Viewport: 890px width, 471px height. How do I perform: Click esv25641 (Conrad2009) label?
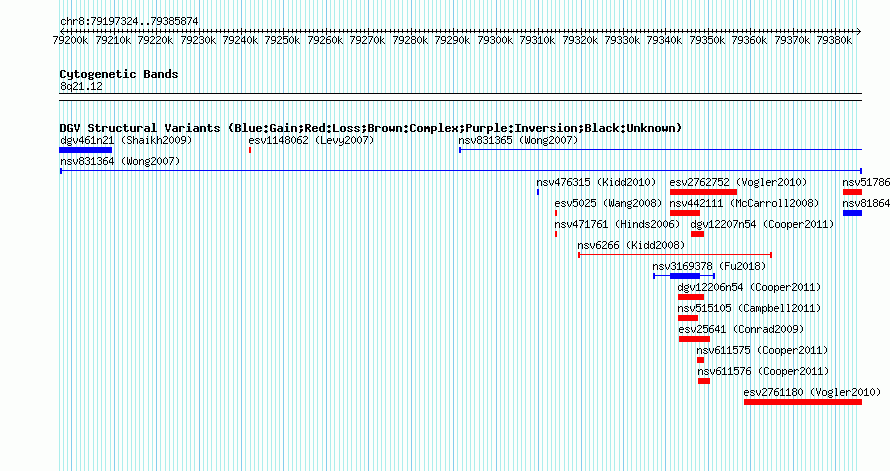pyautogui.click(x=741, y=329)
